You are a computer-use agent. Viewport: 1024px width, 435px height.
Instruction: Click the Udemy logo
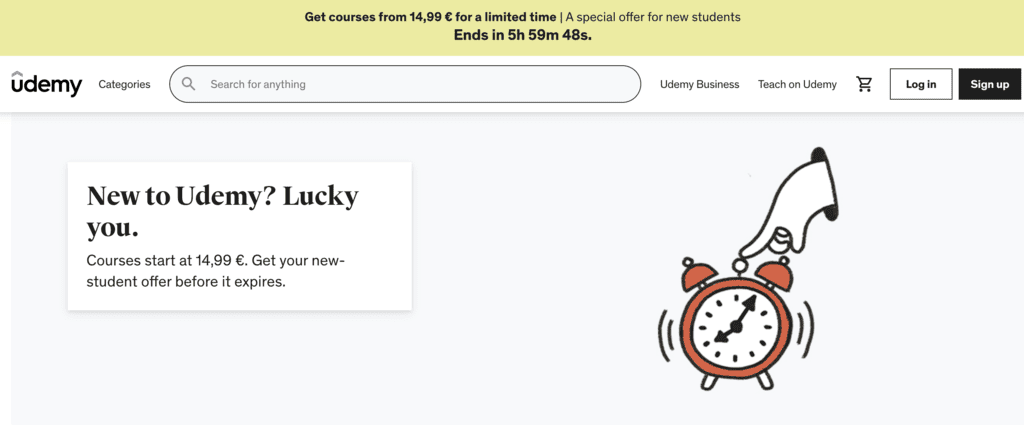tap(46, 84)
